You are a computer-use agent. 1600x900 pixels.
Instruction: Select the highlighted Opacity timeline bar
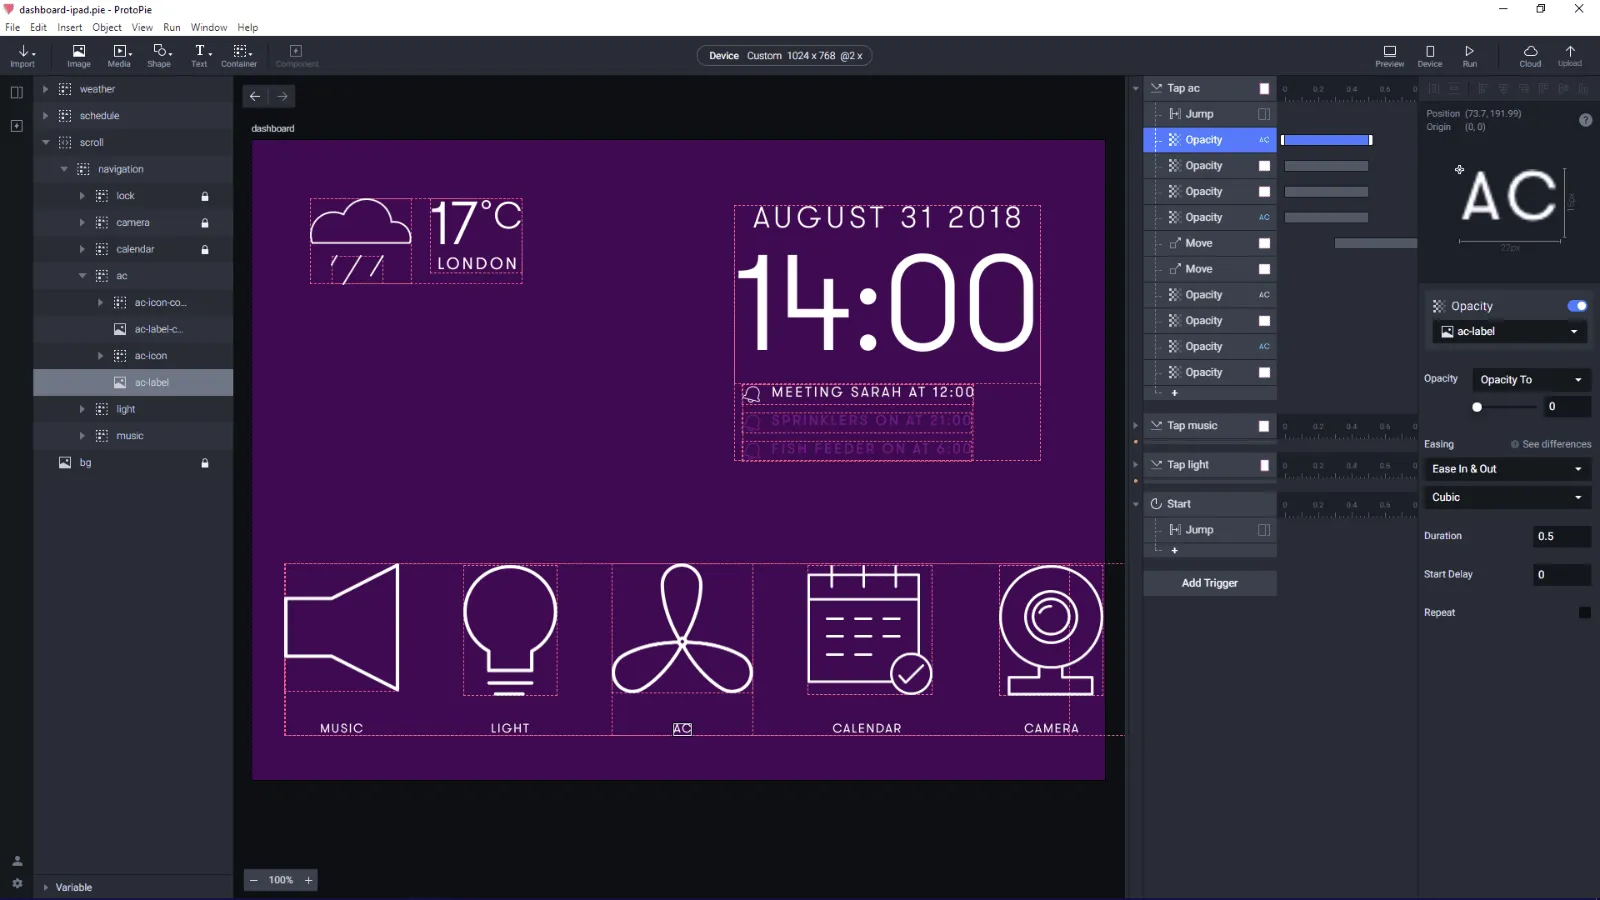click(x=1327, y=140)
